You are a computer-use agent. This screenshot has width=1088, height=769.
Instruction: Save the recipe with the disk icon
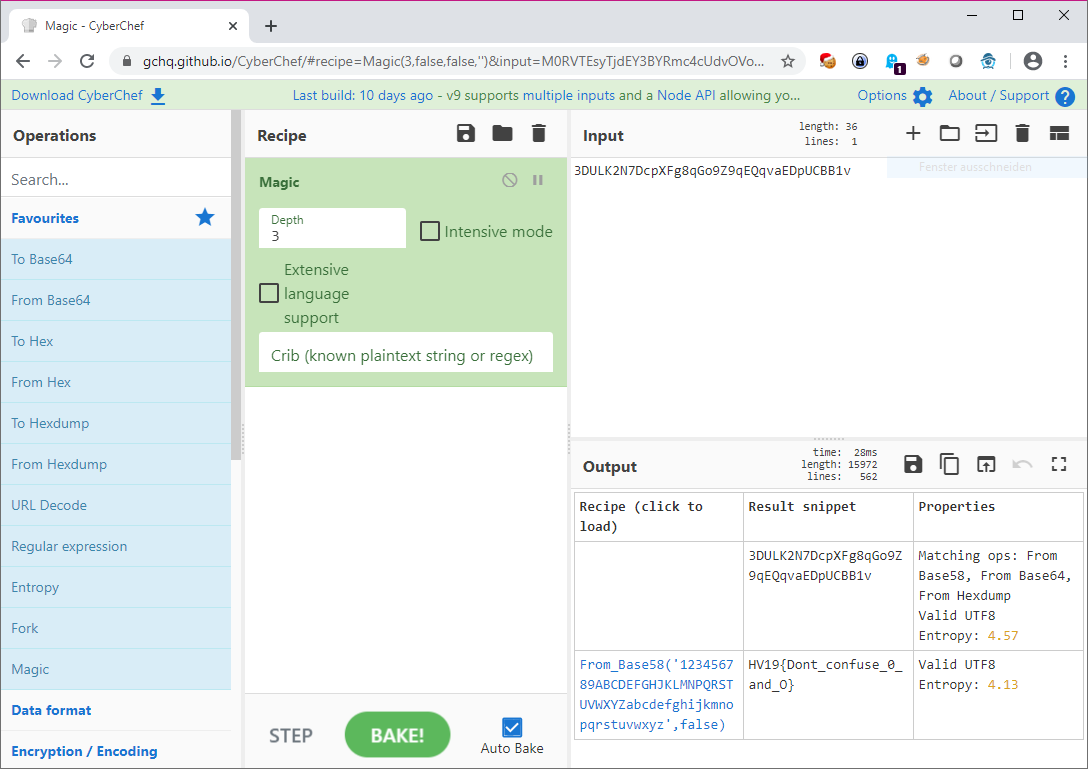(466, 133)
